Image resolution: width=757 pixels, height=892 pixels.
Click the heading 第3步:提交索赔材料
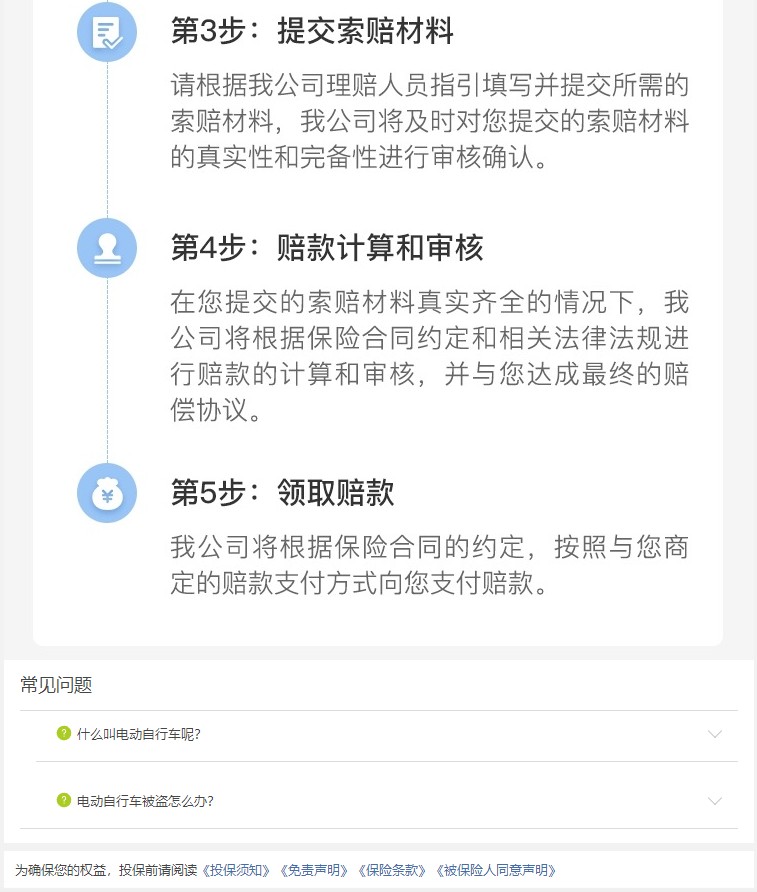pyautogui.click(x=312, y=31)
